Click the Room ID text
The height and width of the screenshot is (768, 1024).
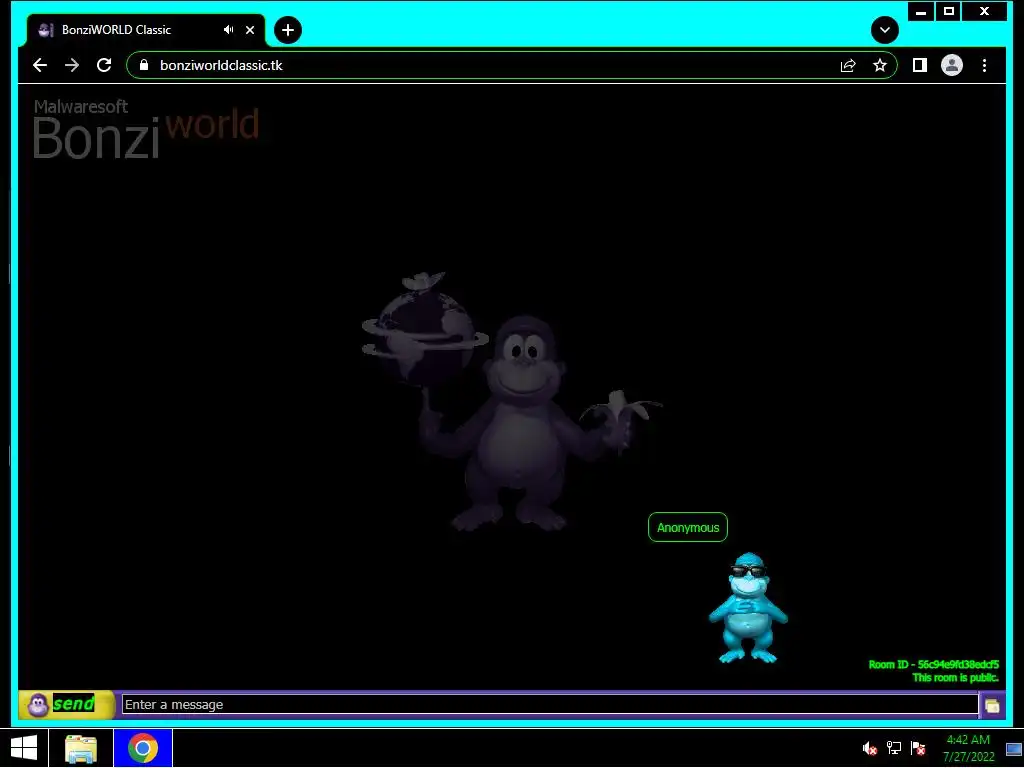point(933,665)
